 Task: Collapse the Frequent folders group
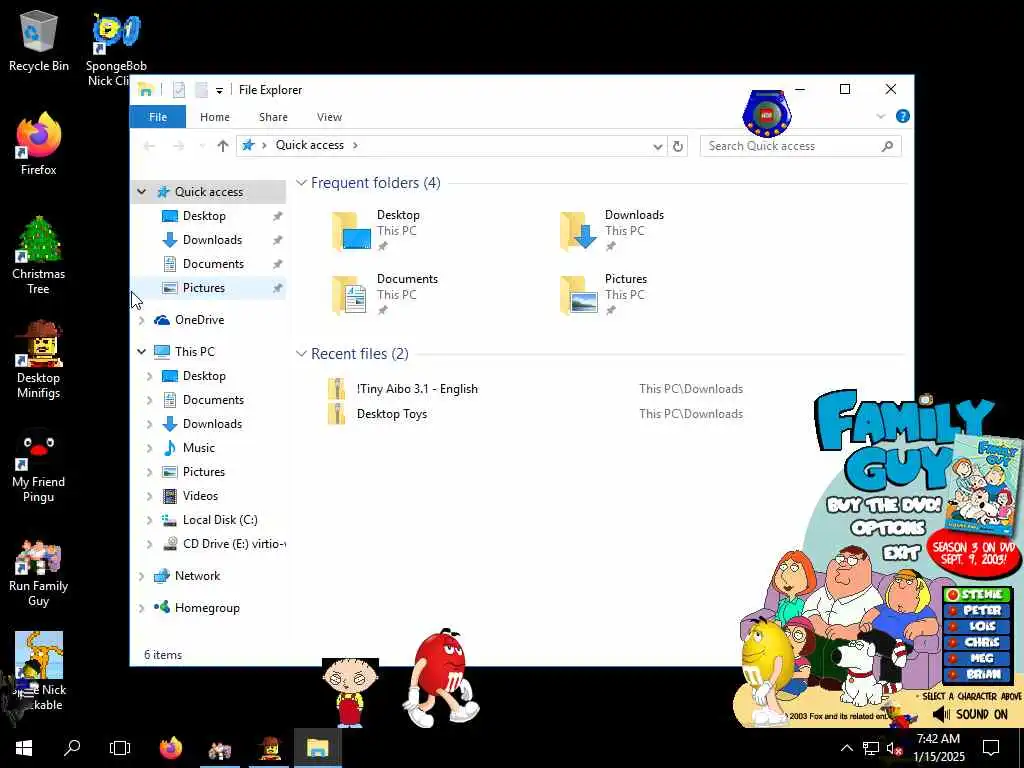click(x=301, y=183)
